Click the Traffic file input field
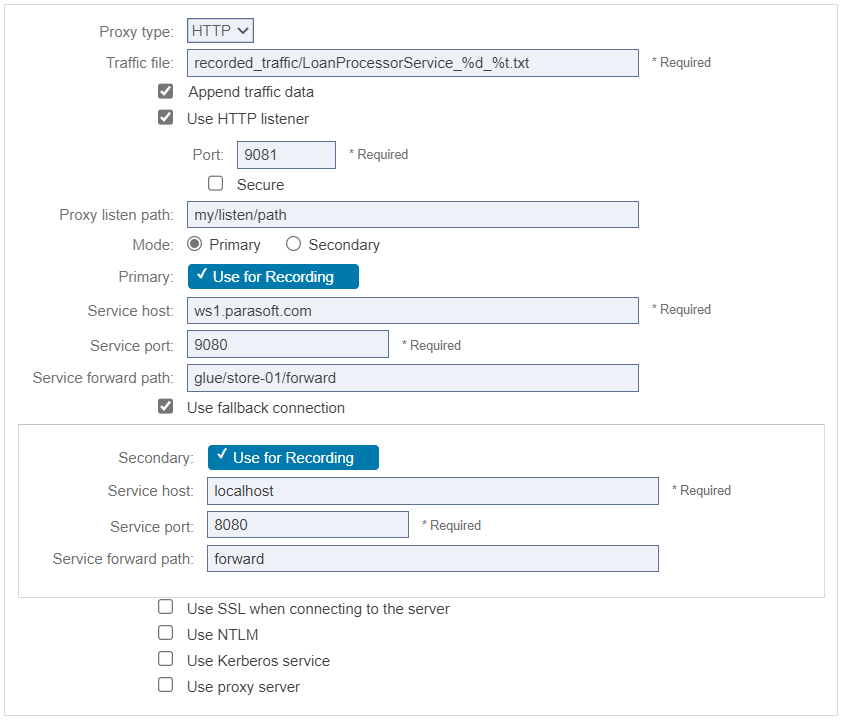The height and width of the screenshot is (720, 842). pyautogui.click(x=412, y=63)
